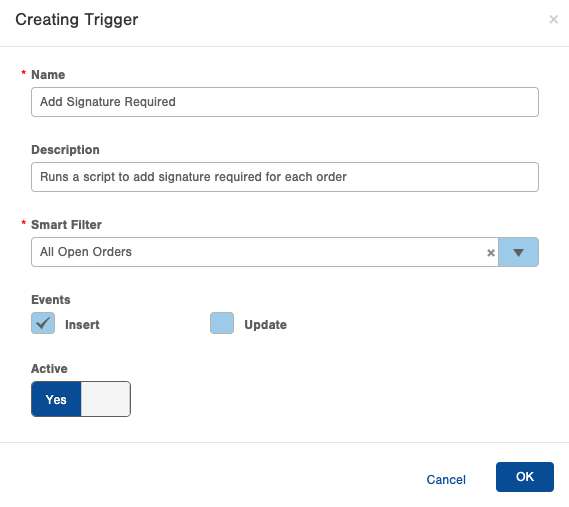Confirm with the OK button
Screen dimensions: 569x507
(x=525, y=477)
